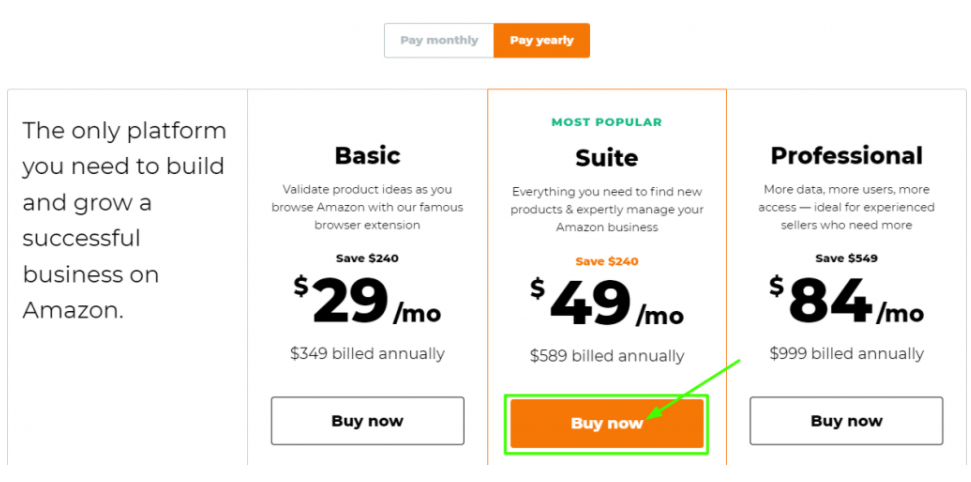Screen dimensions: 971x482
Task: Click the $589 billed annually text
Action: click(x=607, y=356)
